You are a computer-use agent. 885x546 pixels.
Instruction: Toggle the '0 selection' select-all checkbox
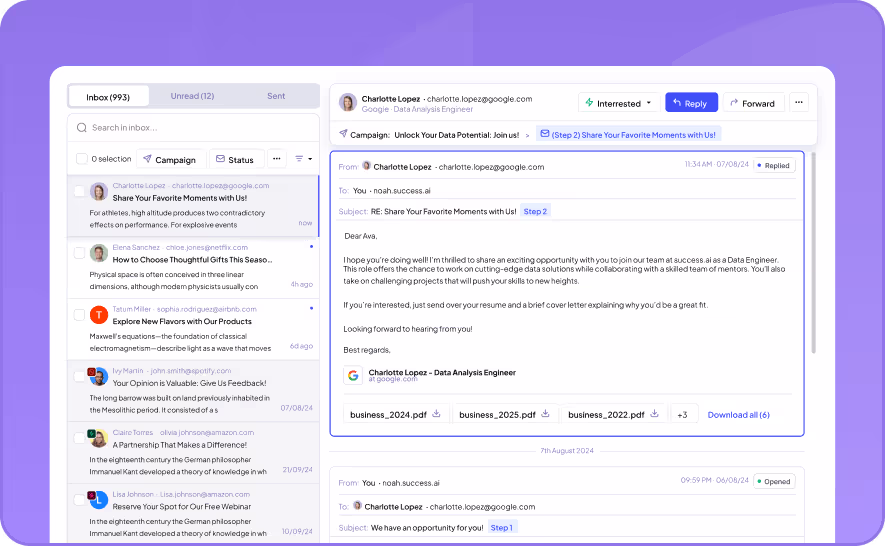coord(82,159)
